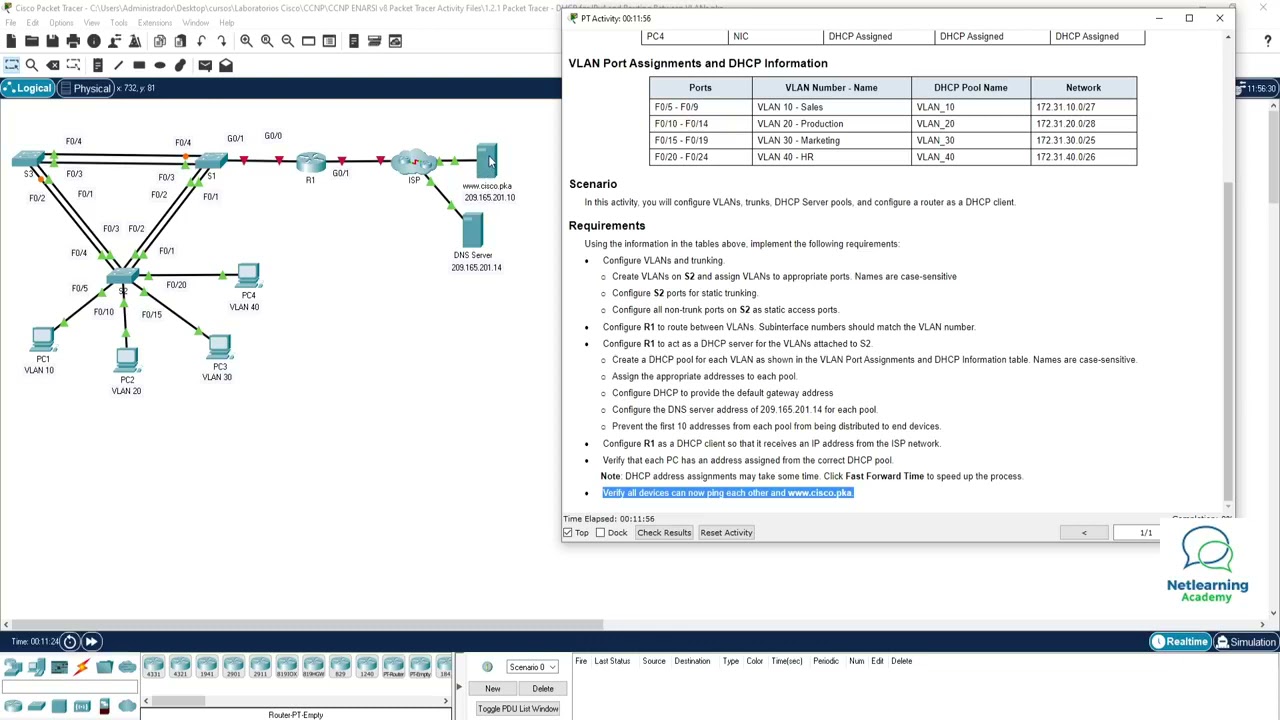The height and width of the screenshot is (720, 1280).
Task: Switch to Logical workspace view
Action: click(x=28, y=88)
